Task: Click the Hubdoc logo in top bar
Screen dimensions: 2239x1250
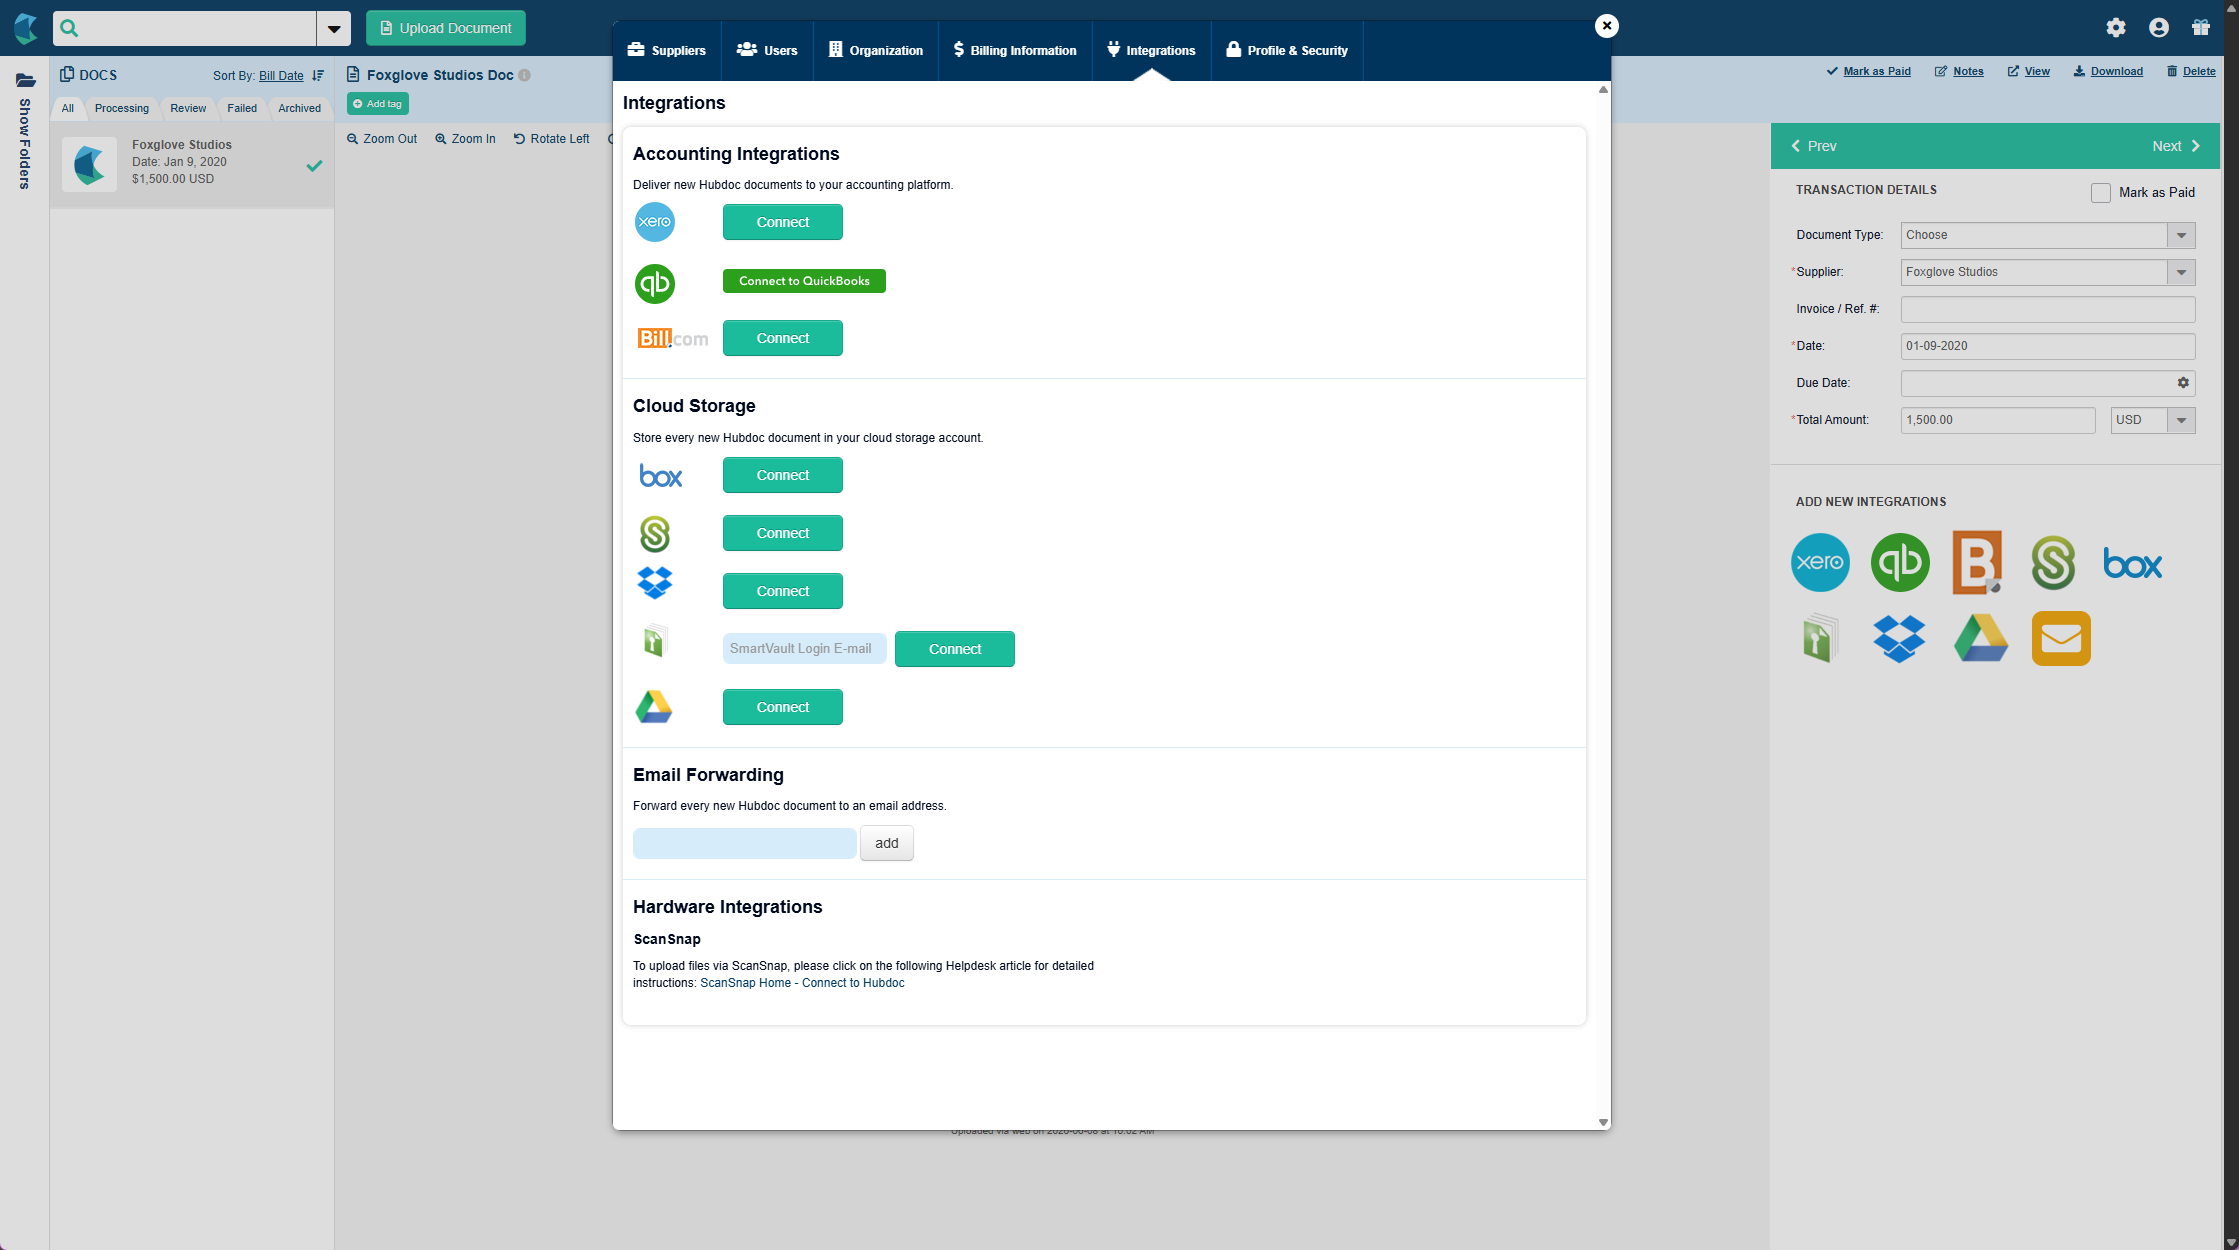Action: [x=26, y=28]
